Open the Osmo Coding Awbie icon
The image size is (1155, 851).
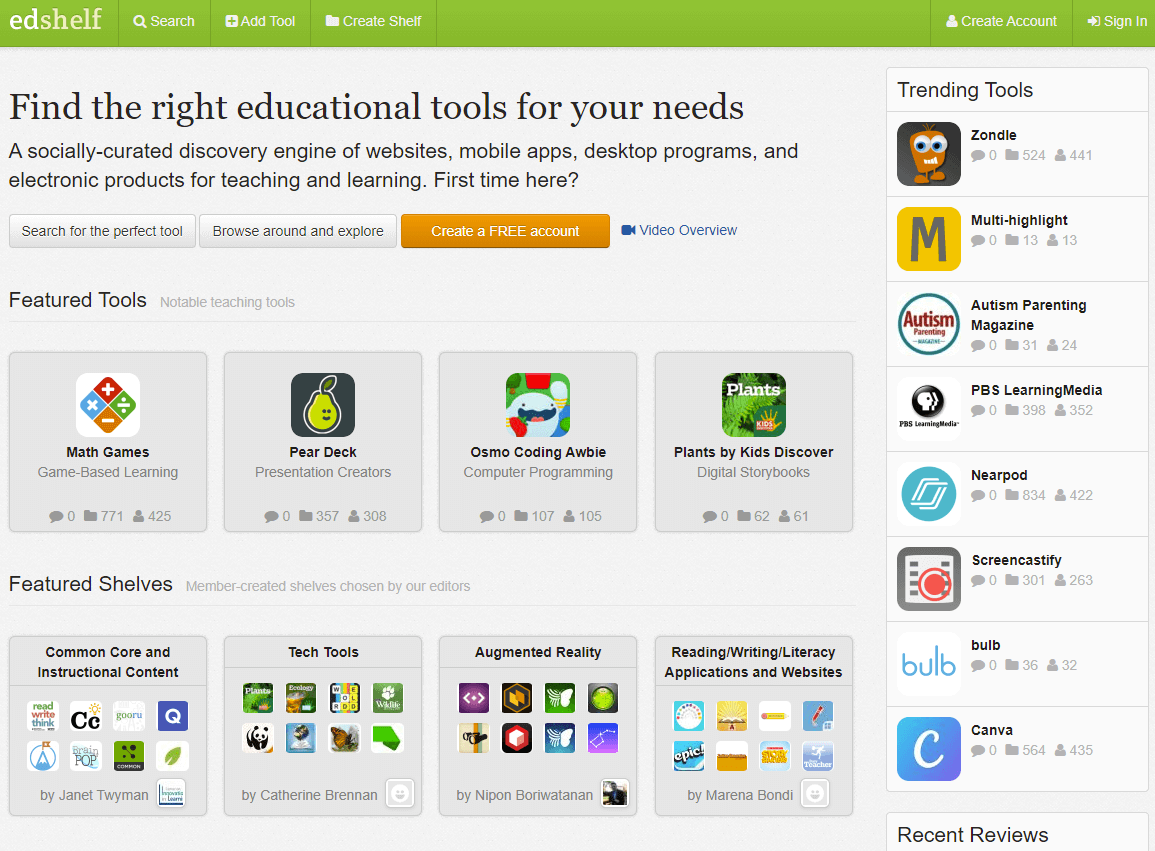click(538, 405)
